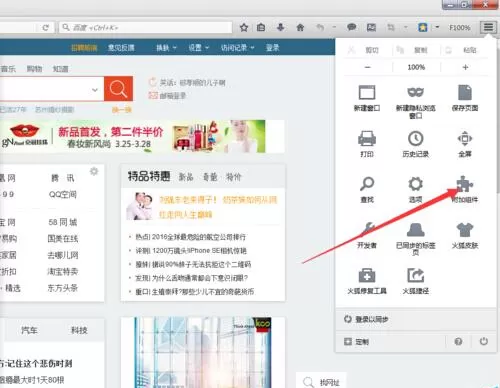
Task: Switch to 新品 tab in 特品特惠
Action: click(x=186, y=177)
